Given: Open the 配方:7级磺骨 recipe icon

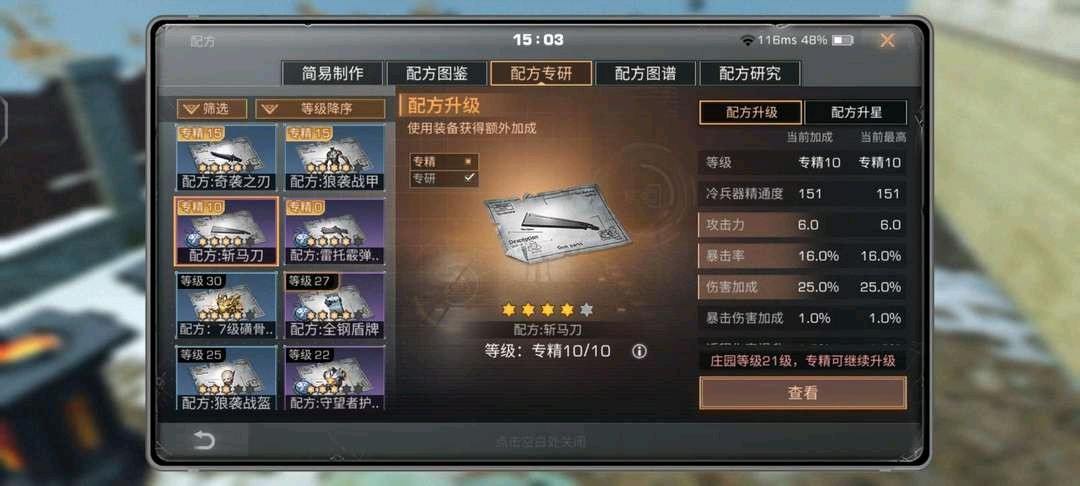Looking at the screenshot, I should [227, 306].
